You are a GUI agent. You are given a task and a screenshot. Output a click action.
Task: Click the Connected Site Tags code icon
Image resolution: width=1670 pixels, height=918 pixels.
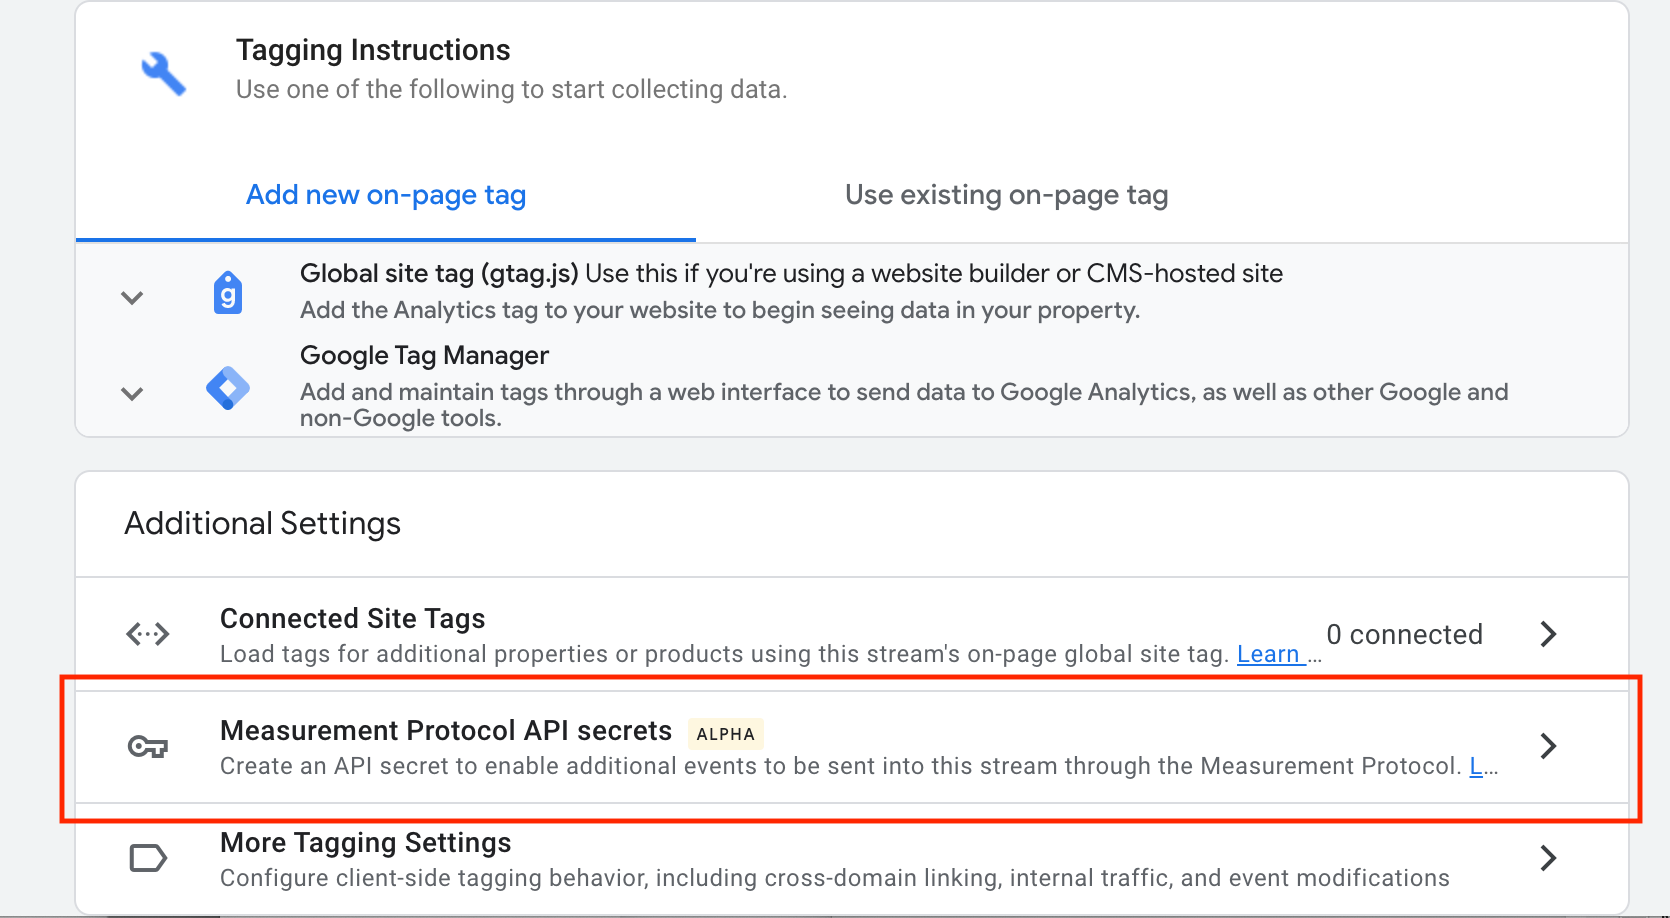pos(148,634)
